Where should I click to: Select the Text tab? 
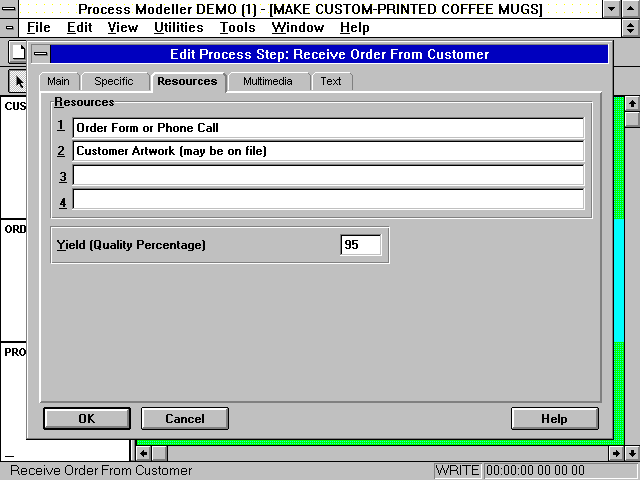point(330,81)
